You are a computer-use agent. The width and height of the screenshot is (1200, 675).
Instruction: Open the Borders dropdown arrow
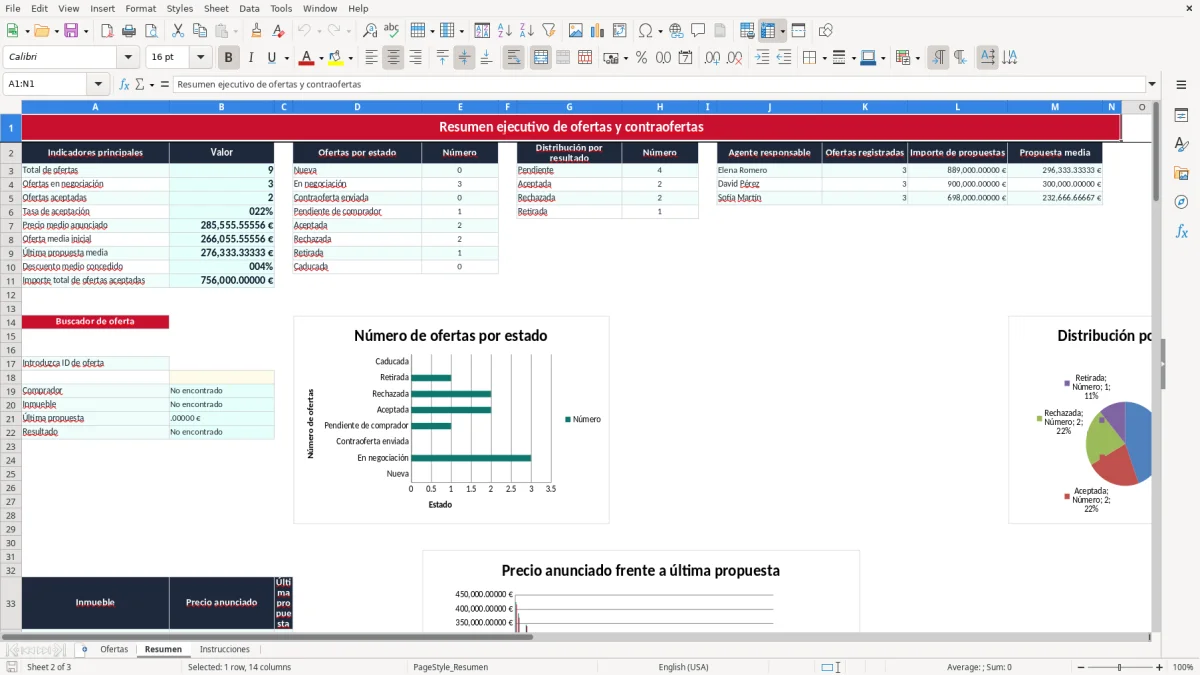click(x=823, y=58)
